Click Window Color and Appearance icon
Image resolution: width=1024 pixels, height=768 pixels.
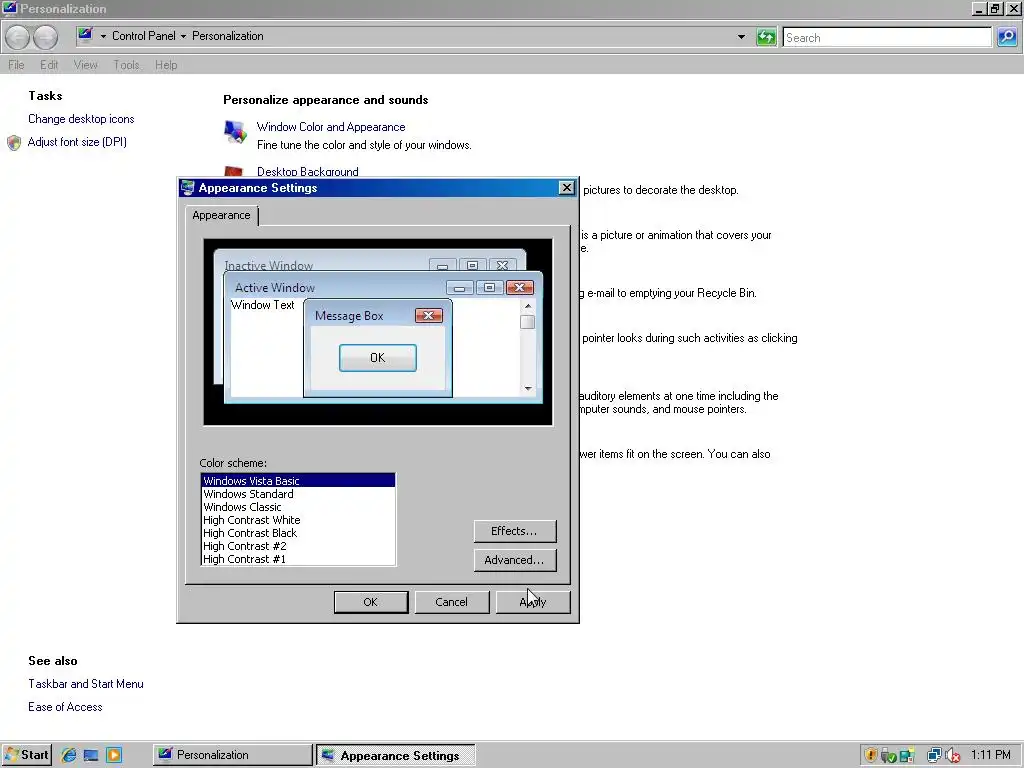[235, 131]
